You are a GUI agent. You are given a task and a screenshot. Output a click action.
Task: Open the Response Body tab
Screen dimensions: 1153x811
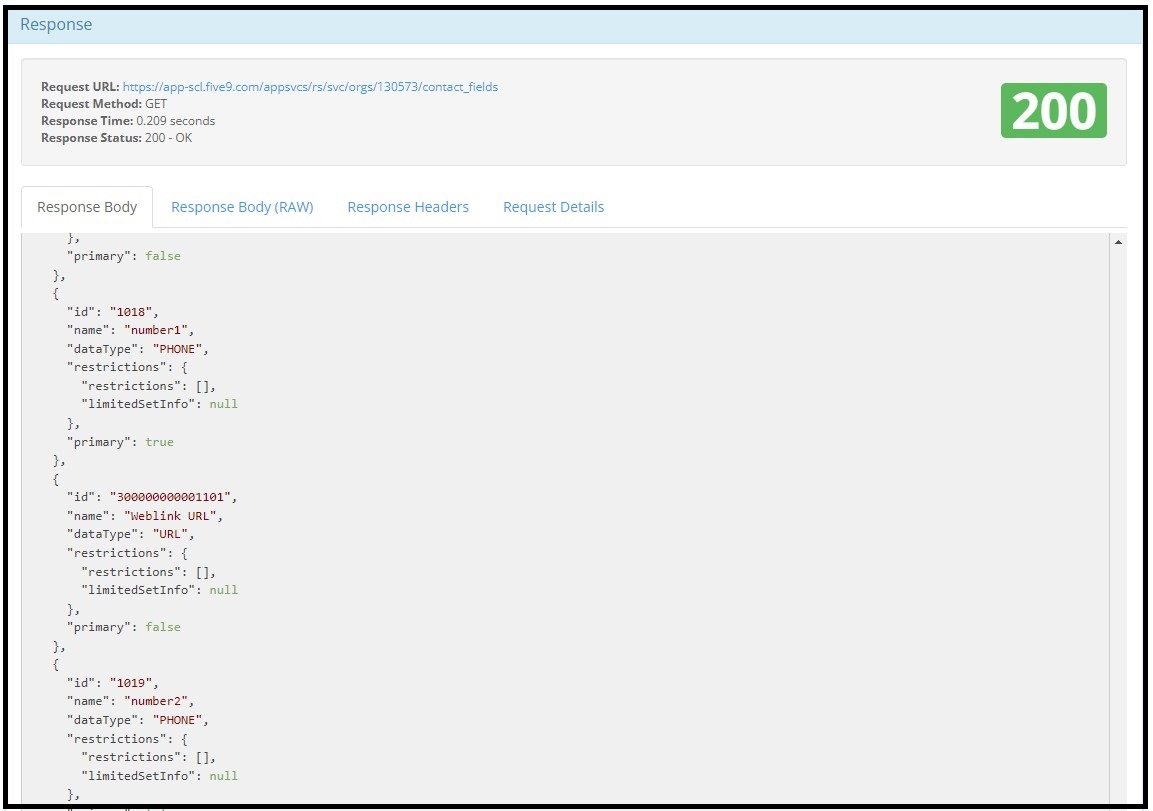coord(87,207)
